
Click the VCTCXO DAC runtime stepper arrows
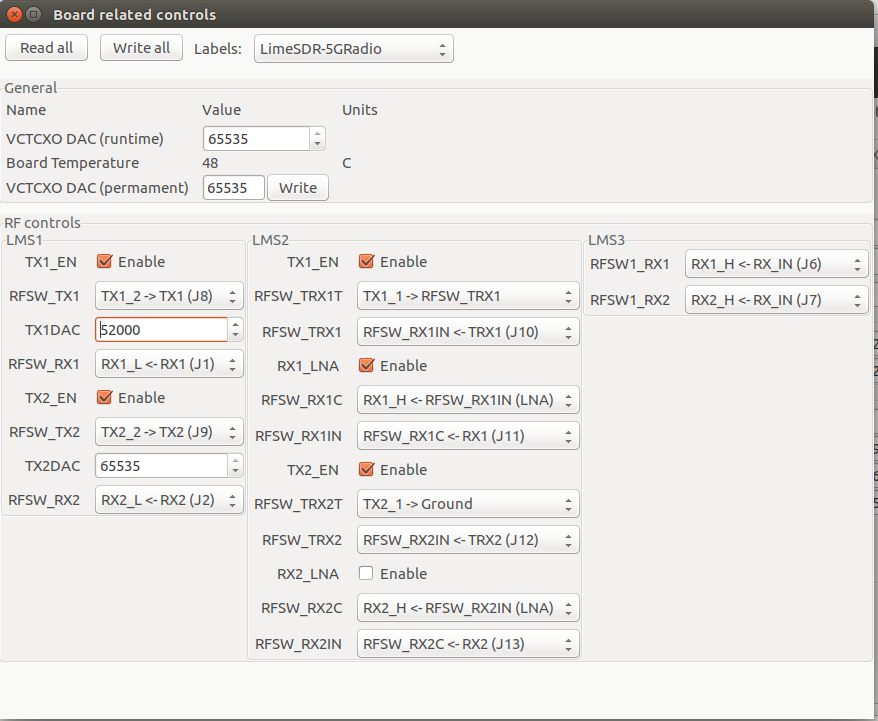(317, 139)
